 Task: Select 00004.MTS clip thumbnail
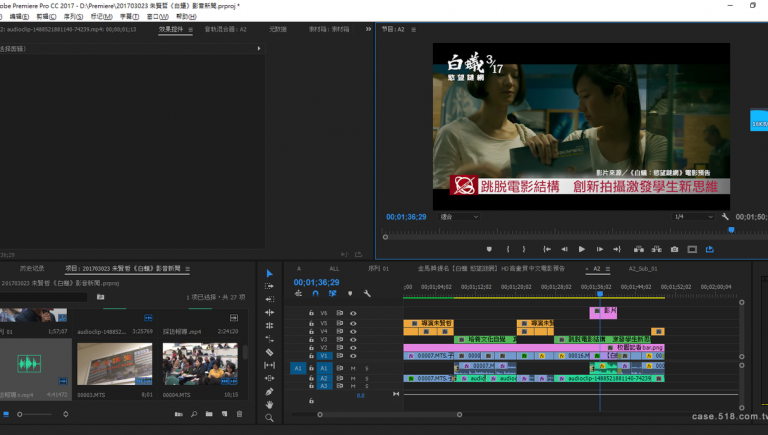coord(200,364)
